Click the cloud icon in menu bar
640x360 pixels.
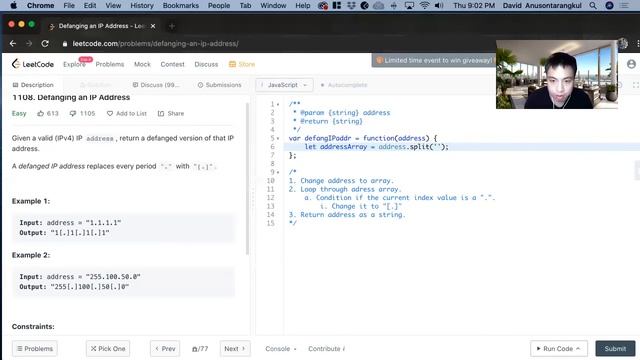click(378, 5)
